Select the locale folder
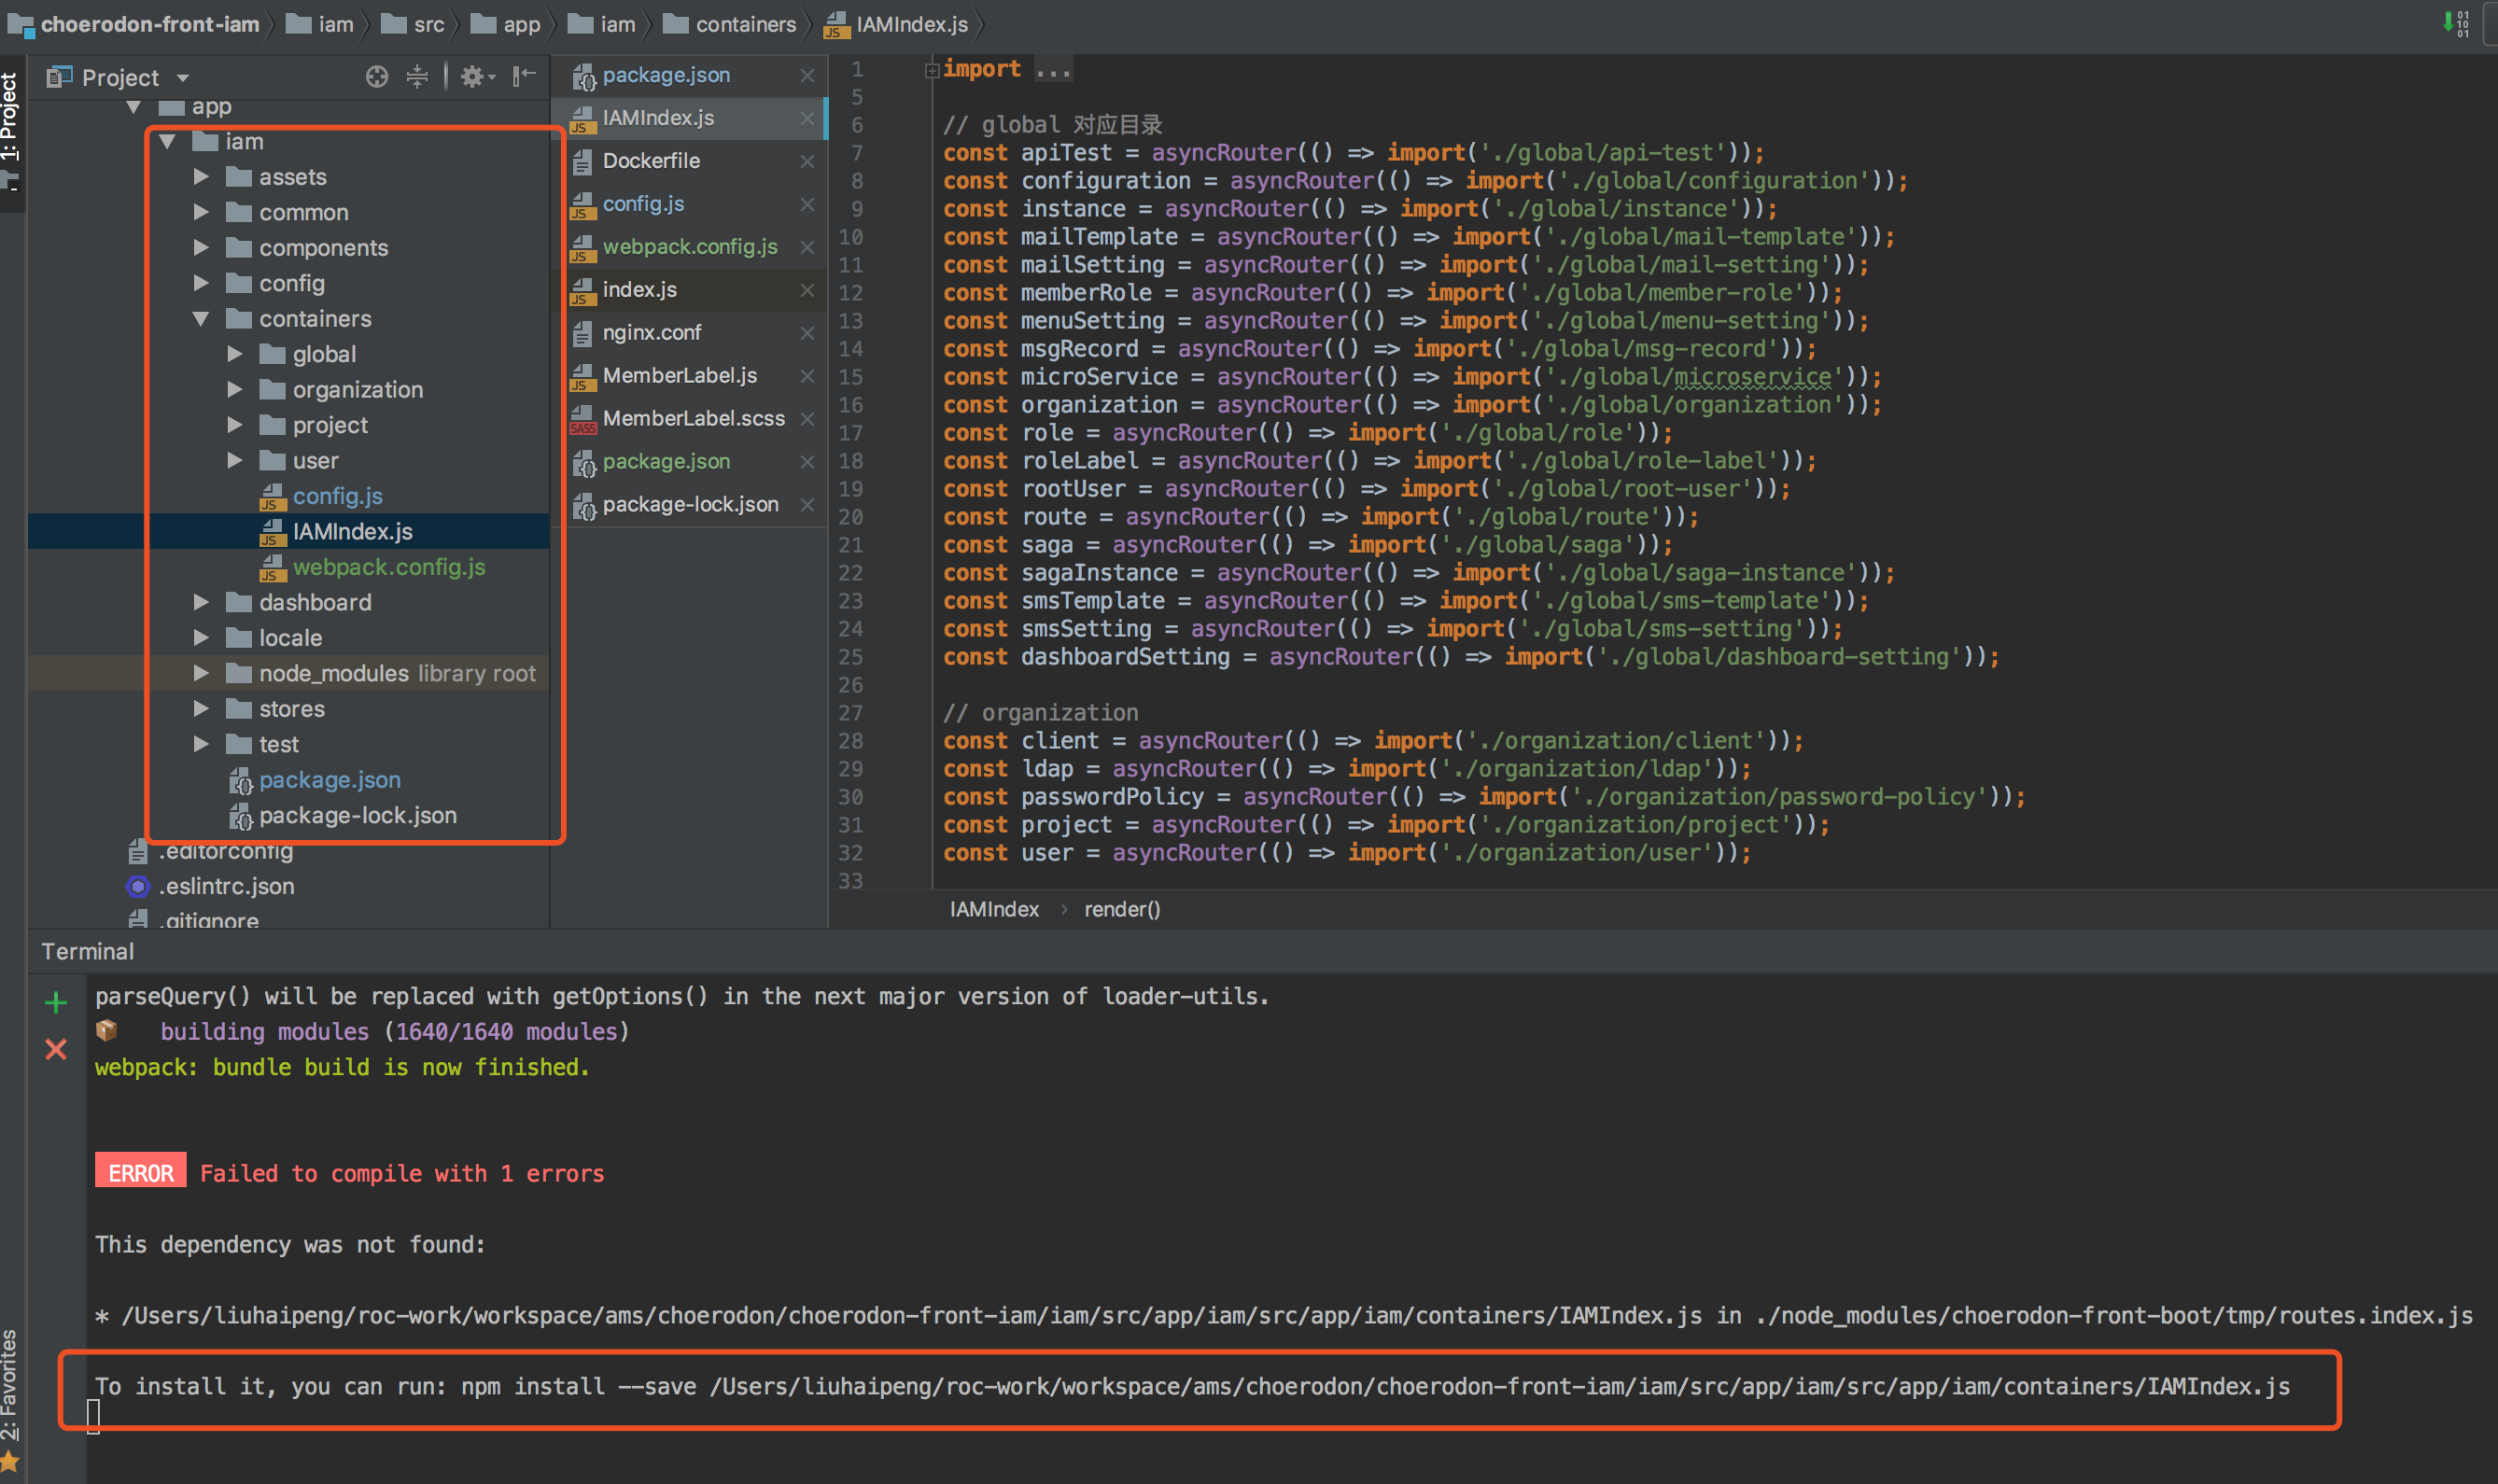The height and width of the screenshot is (1484, 2498). pyautogui.click(x=290, y=638)
